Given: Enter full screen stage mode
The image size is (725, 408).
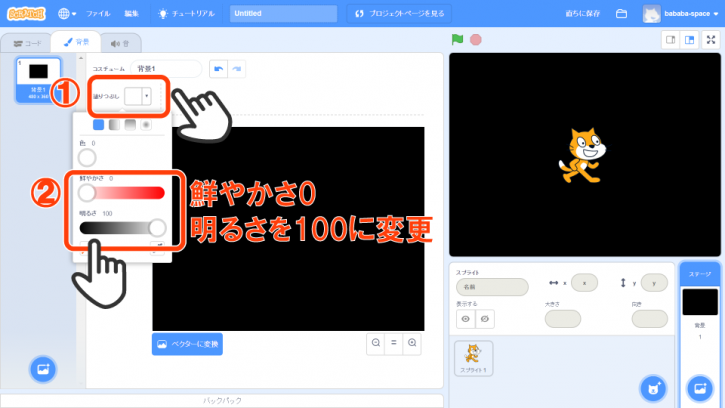Looking at the screenshot, I should pyautogui.click(x=710, y=40).
